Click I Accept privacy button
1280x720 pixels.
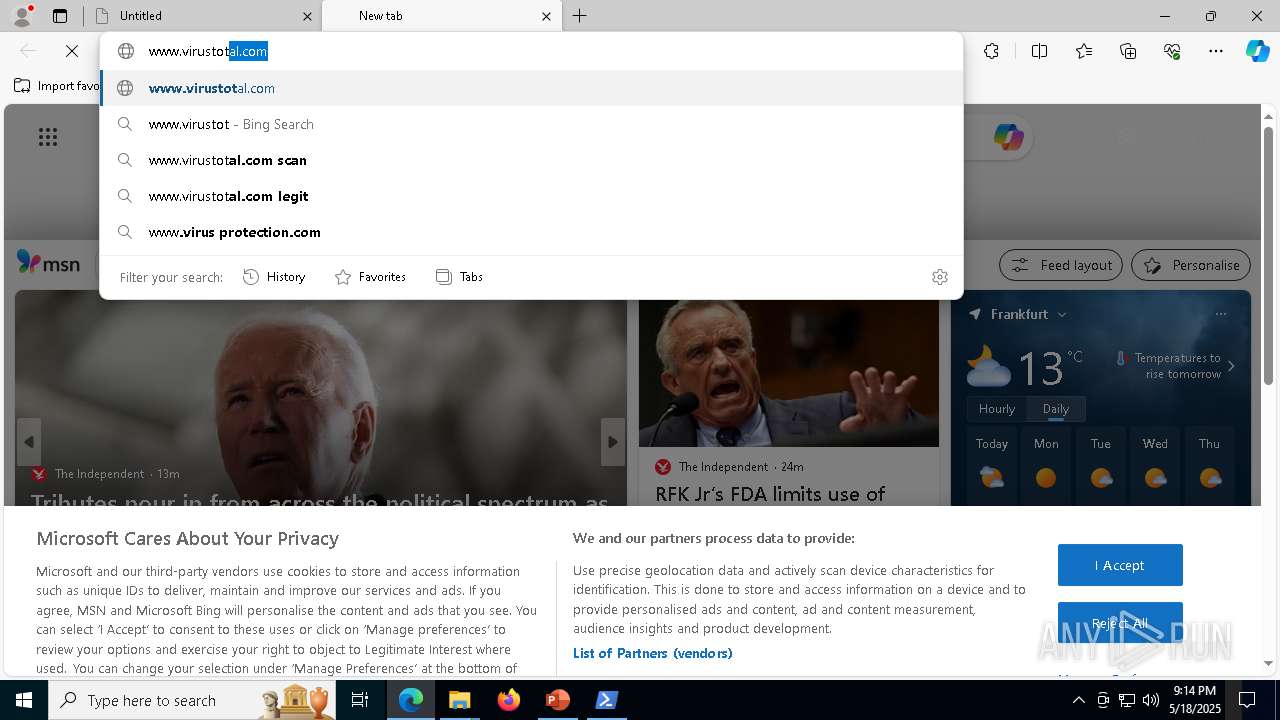[x=1120, y=565]
